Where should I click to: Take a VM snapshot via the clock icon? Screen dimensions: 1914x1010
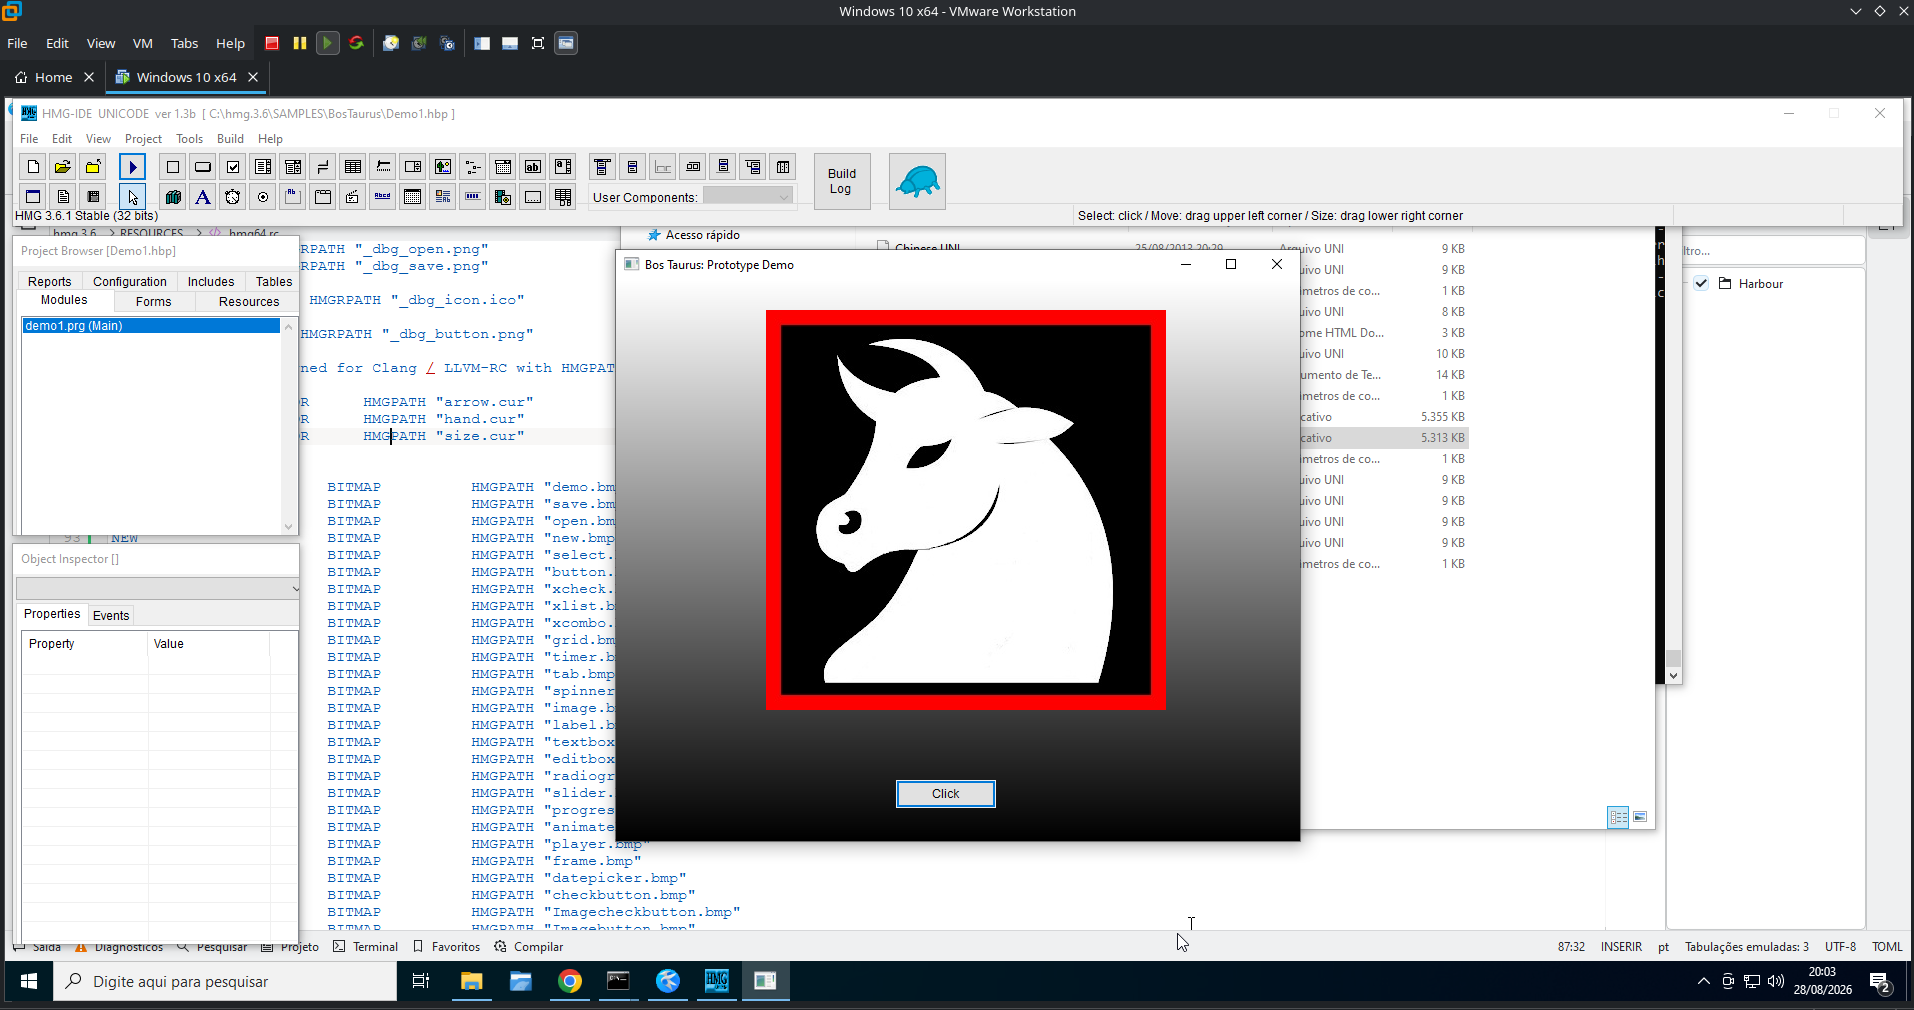click(x=391, y=43)
